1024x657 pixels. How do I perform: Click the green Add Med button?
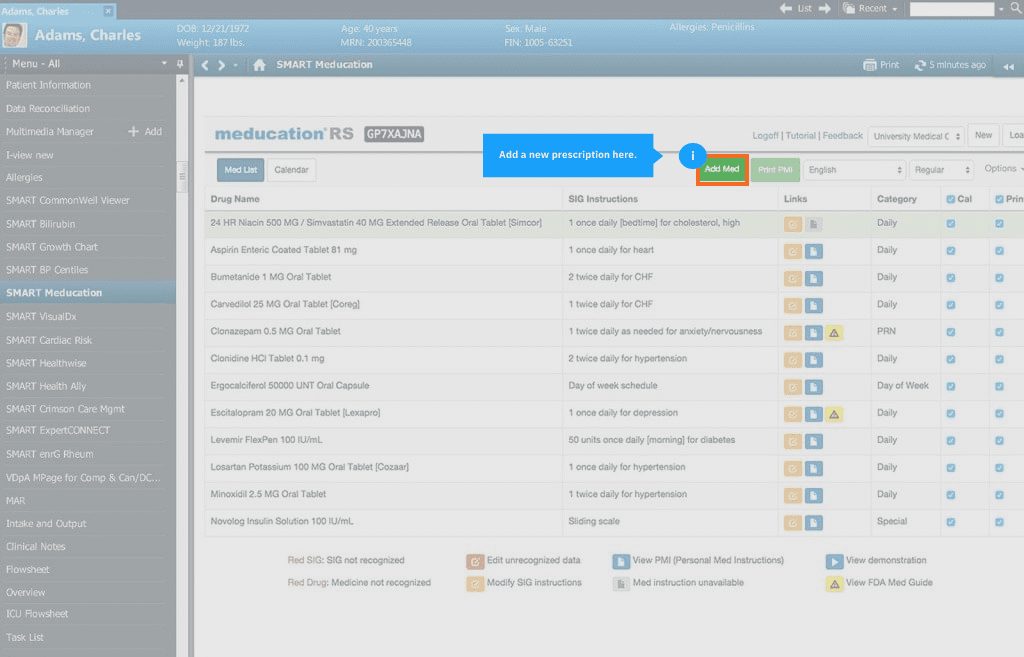[x=722, y=169]
